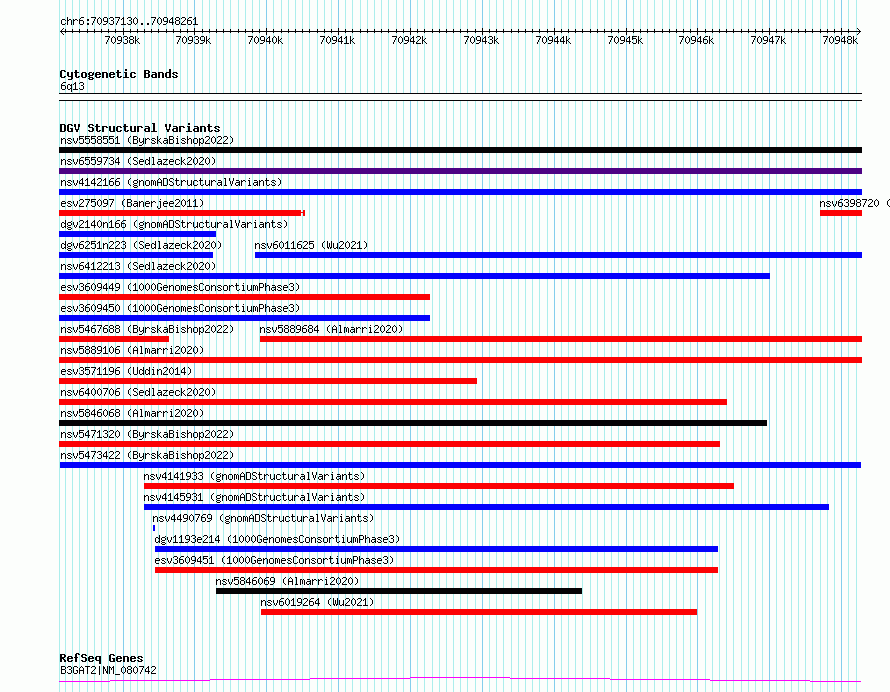
Task: Click the black bar under nsv5846069
Action: pyautogui.click(x=399, y=592)
